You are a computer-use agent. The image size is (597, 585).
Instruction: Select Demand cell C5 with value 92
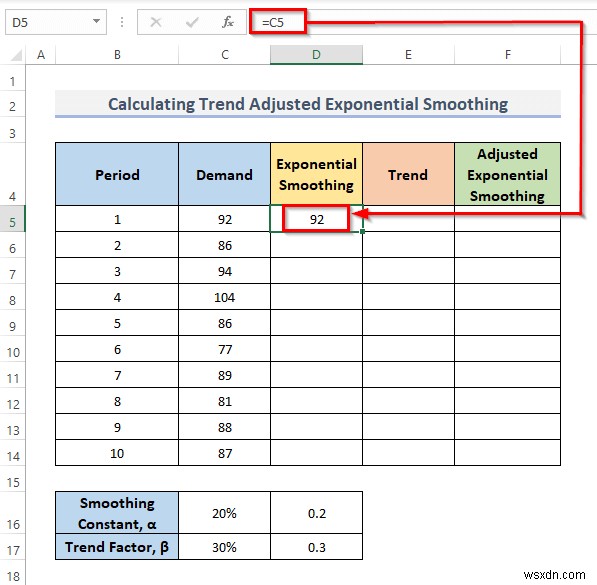[x=225, y=219]
